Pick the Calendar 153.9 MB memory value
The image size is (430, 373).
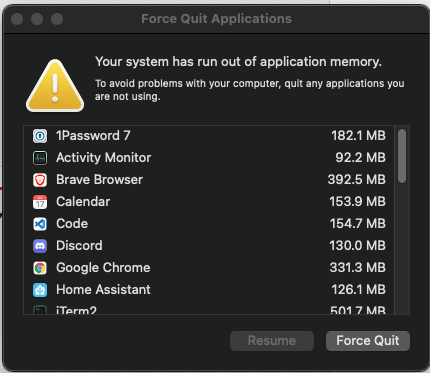point(357,201)
